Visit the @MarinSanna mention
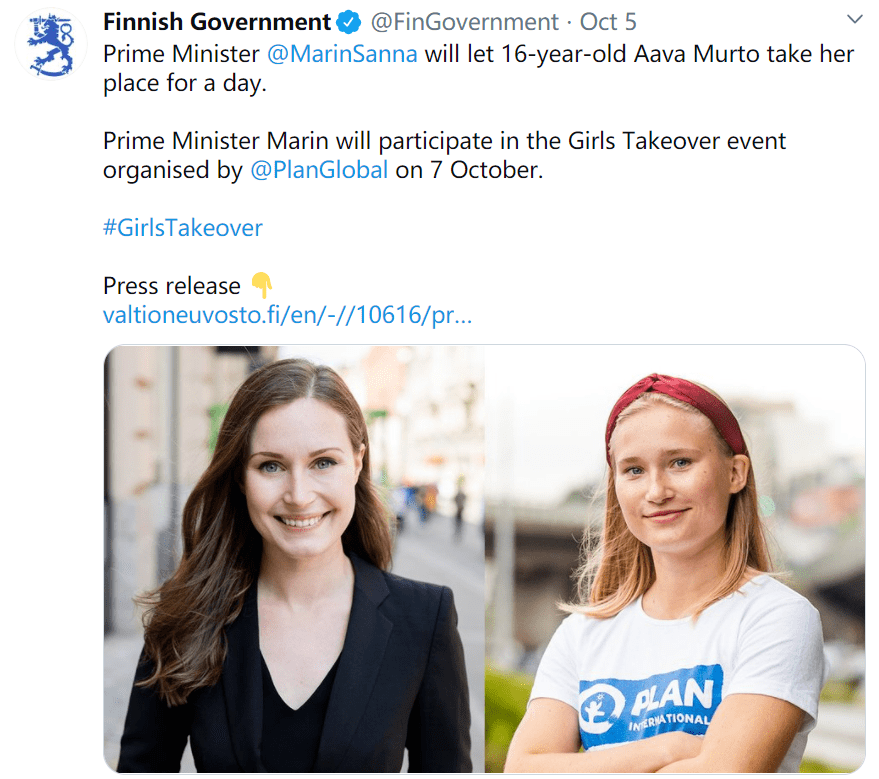 click(x=342, y=54)
